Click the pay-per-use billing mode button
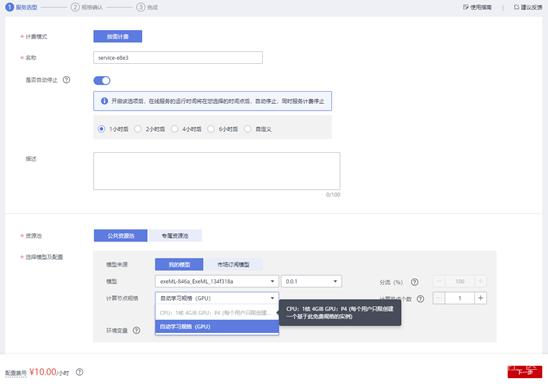 click(x=118, y=36)
